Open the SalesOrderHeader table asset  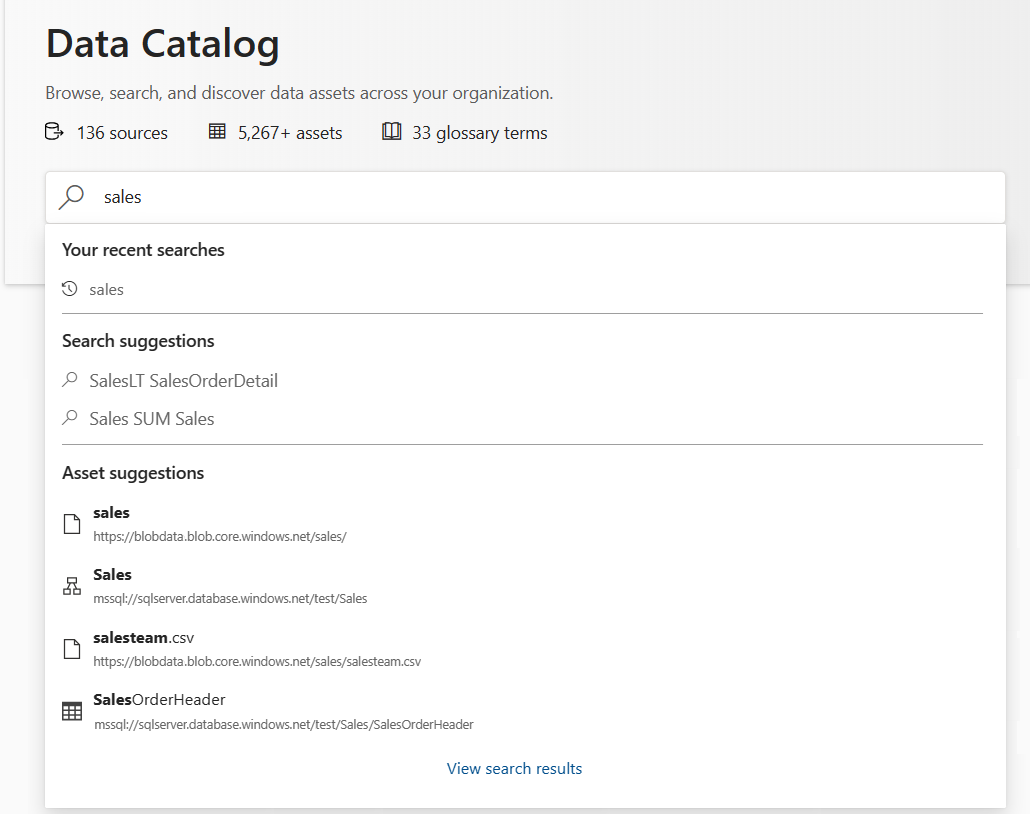(159, 699)
